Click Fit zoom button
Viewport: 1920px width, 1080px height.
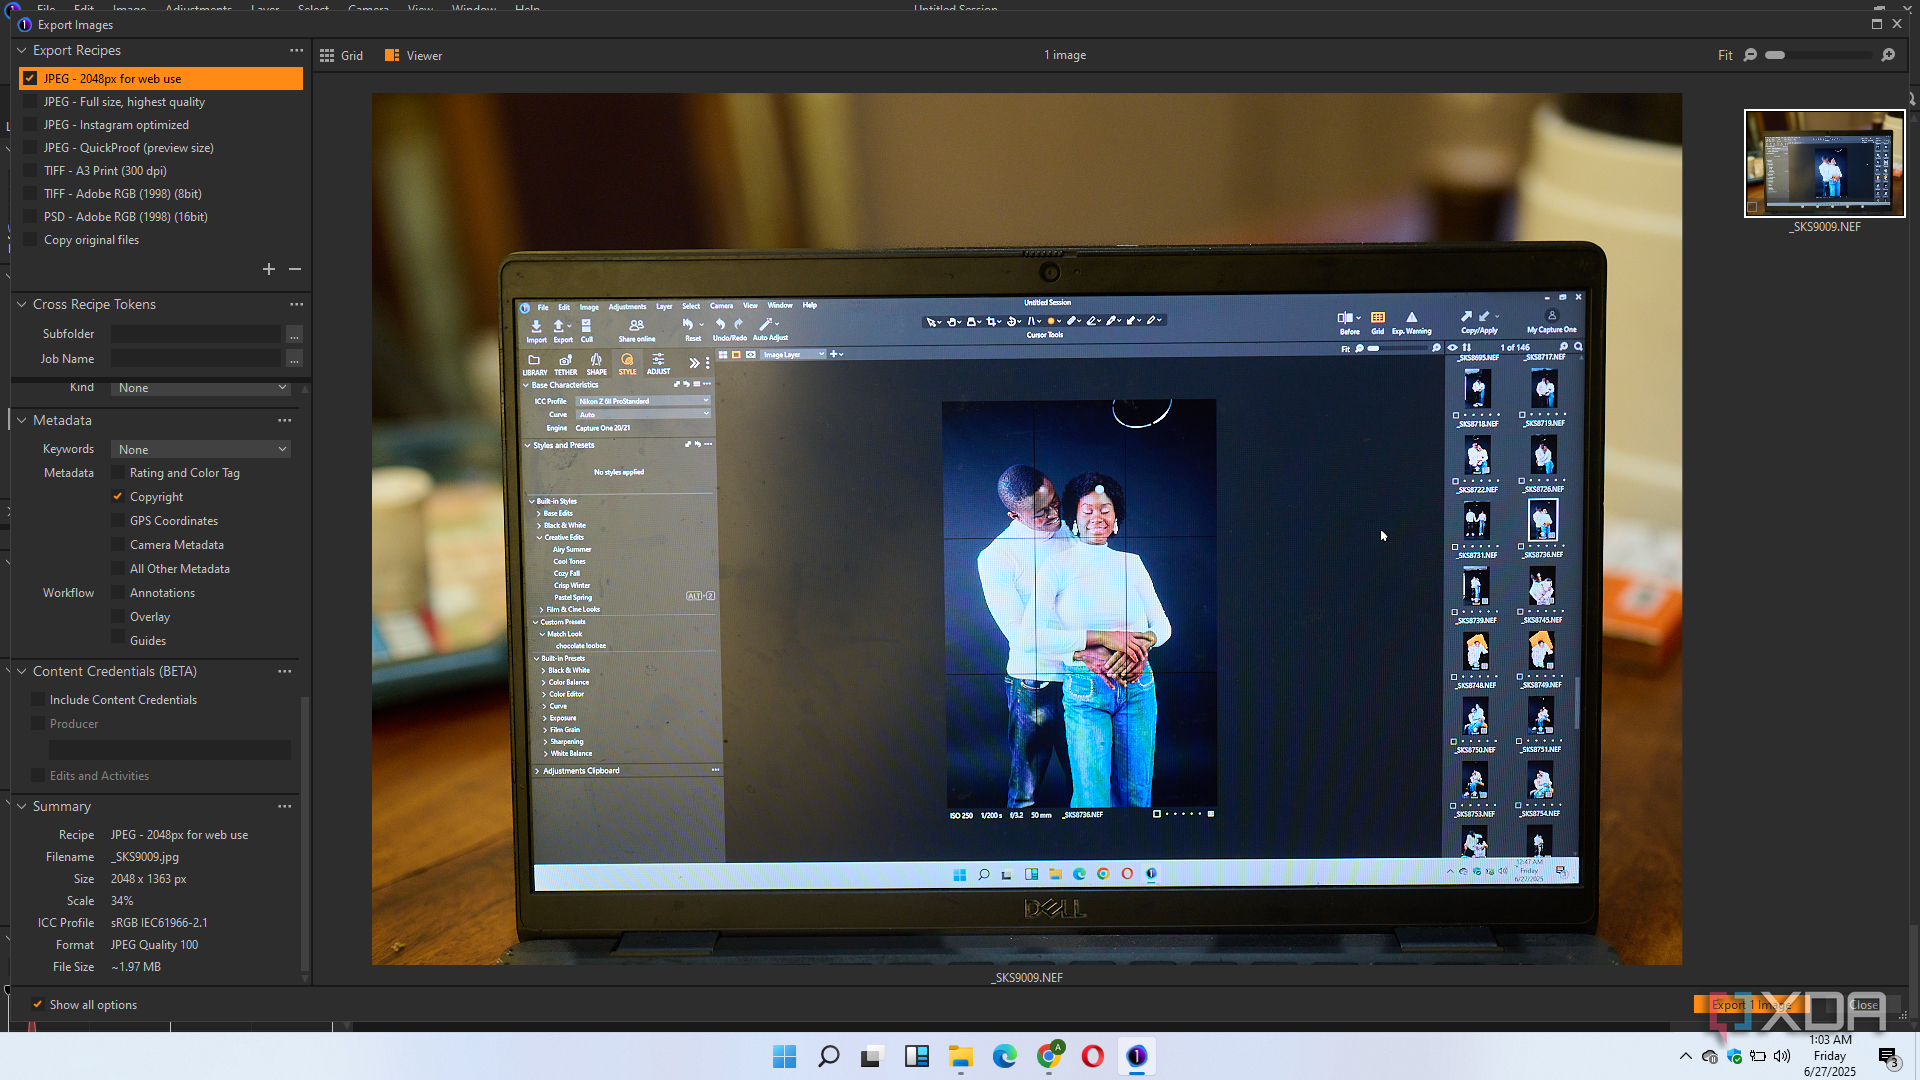[1725, 56]
